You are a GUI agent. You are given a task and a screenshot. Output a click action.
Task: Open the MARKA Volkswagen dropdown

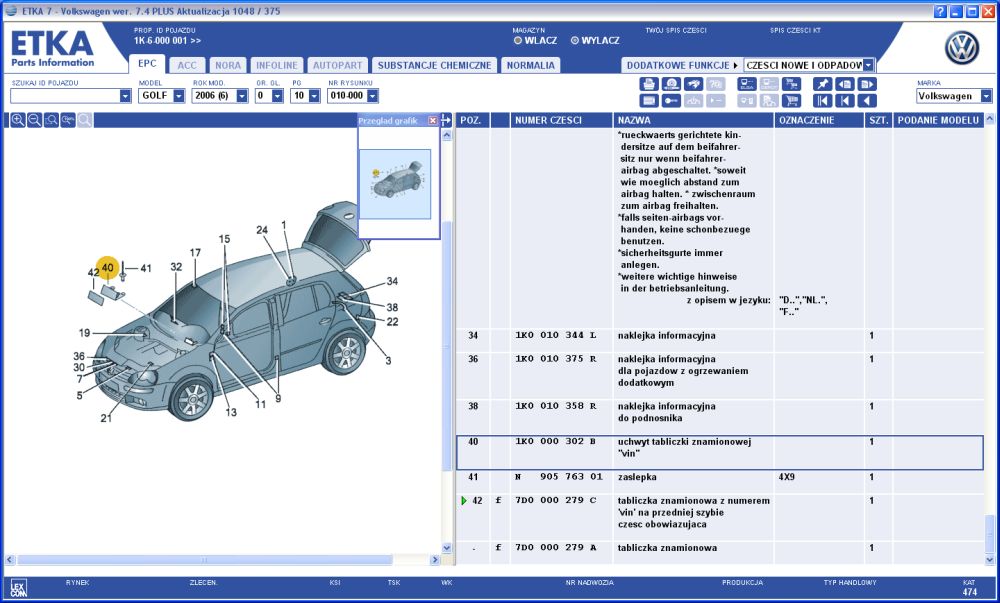[x=987, y=96]
